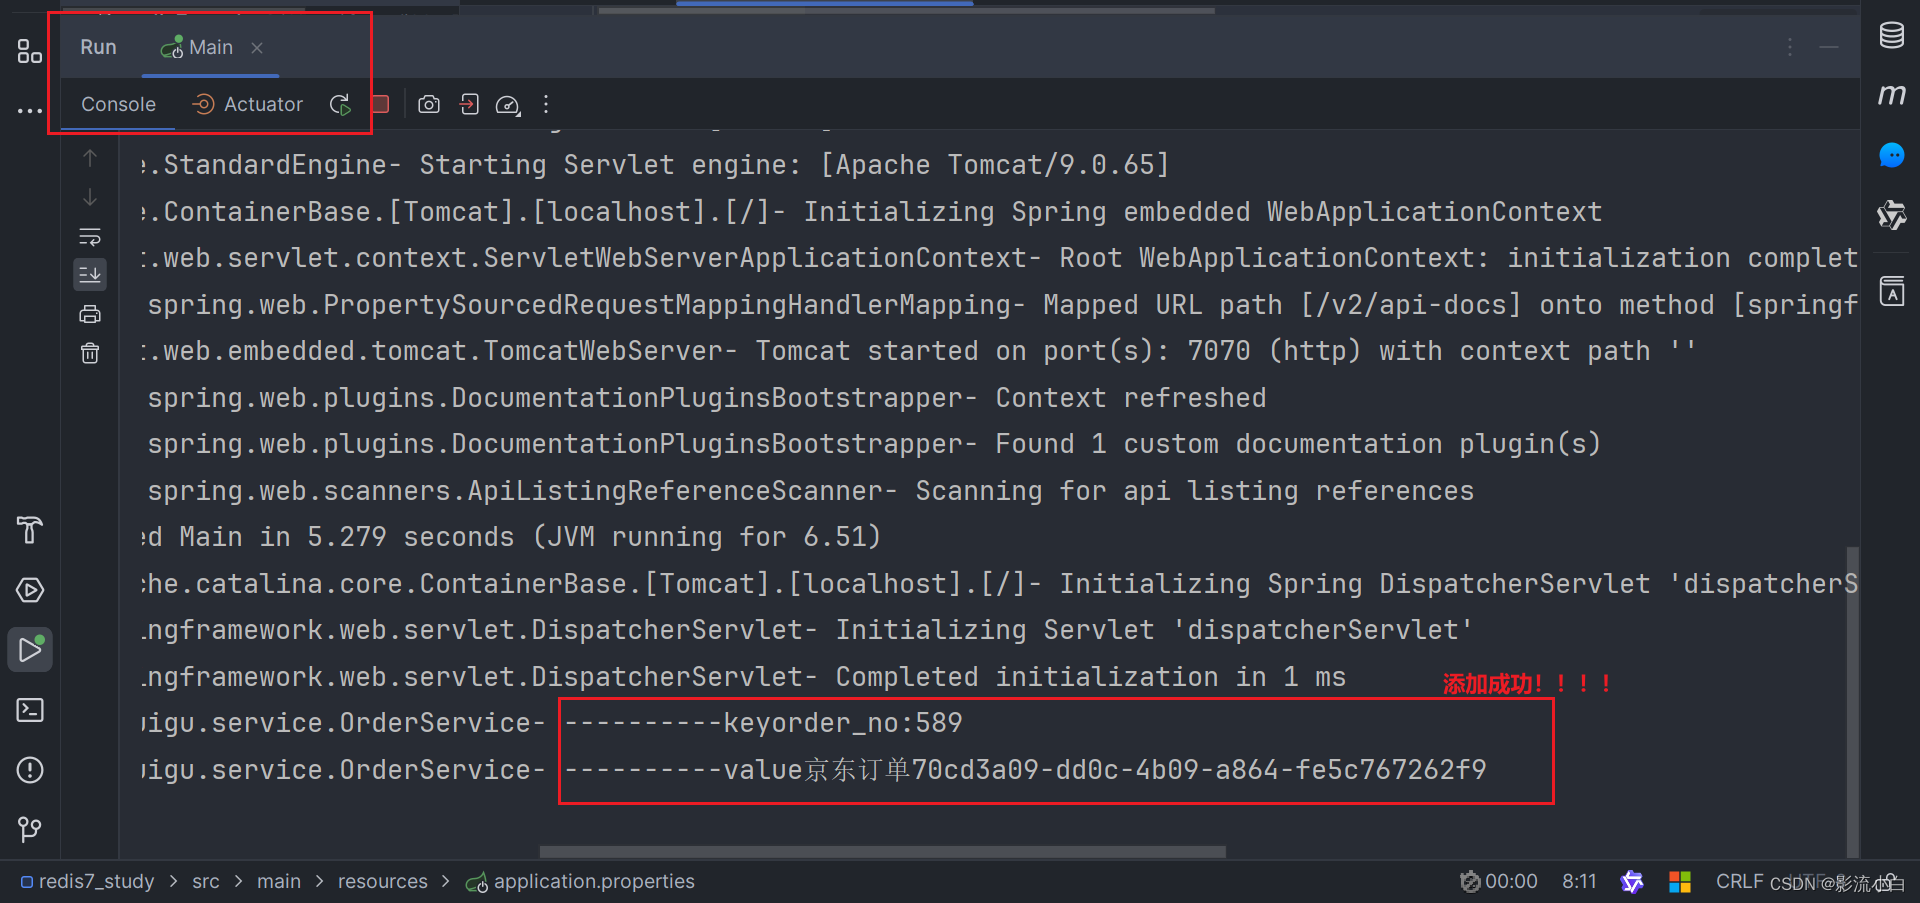
Task: Expand the resources folder in the breadcrumb
Action: click(383, 881)
